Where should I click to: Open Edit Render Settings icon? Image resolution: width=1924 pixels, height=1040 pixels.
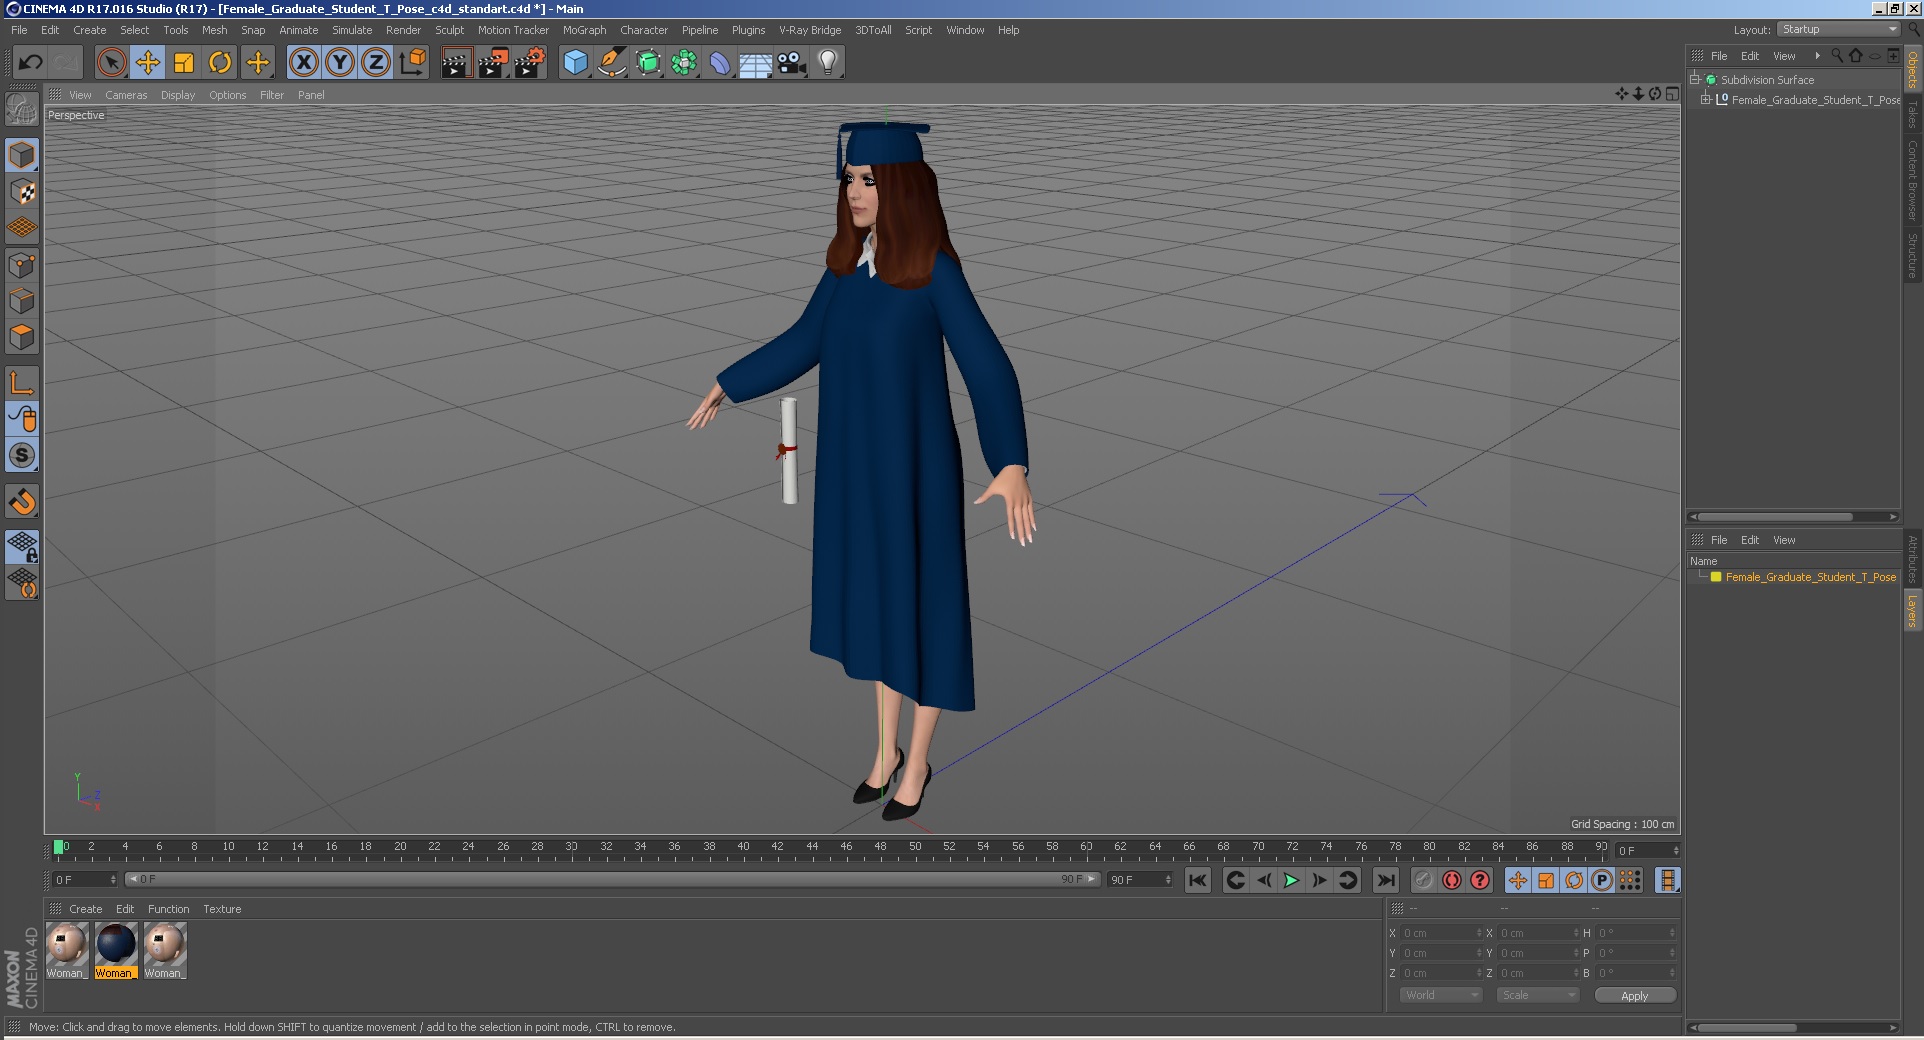[x=530, y=63]
